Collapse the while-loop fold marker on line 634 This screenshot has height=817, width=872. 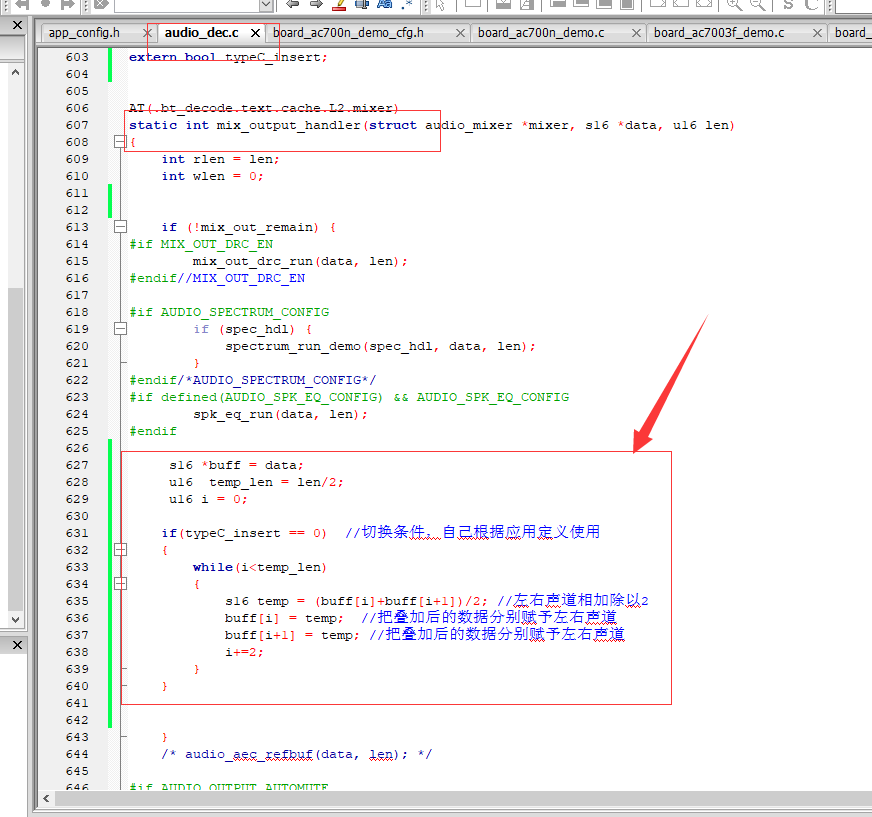(120, 584)
